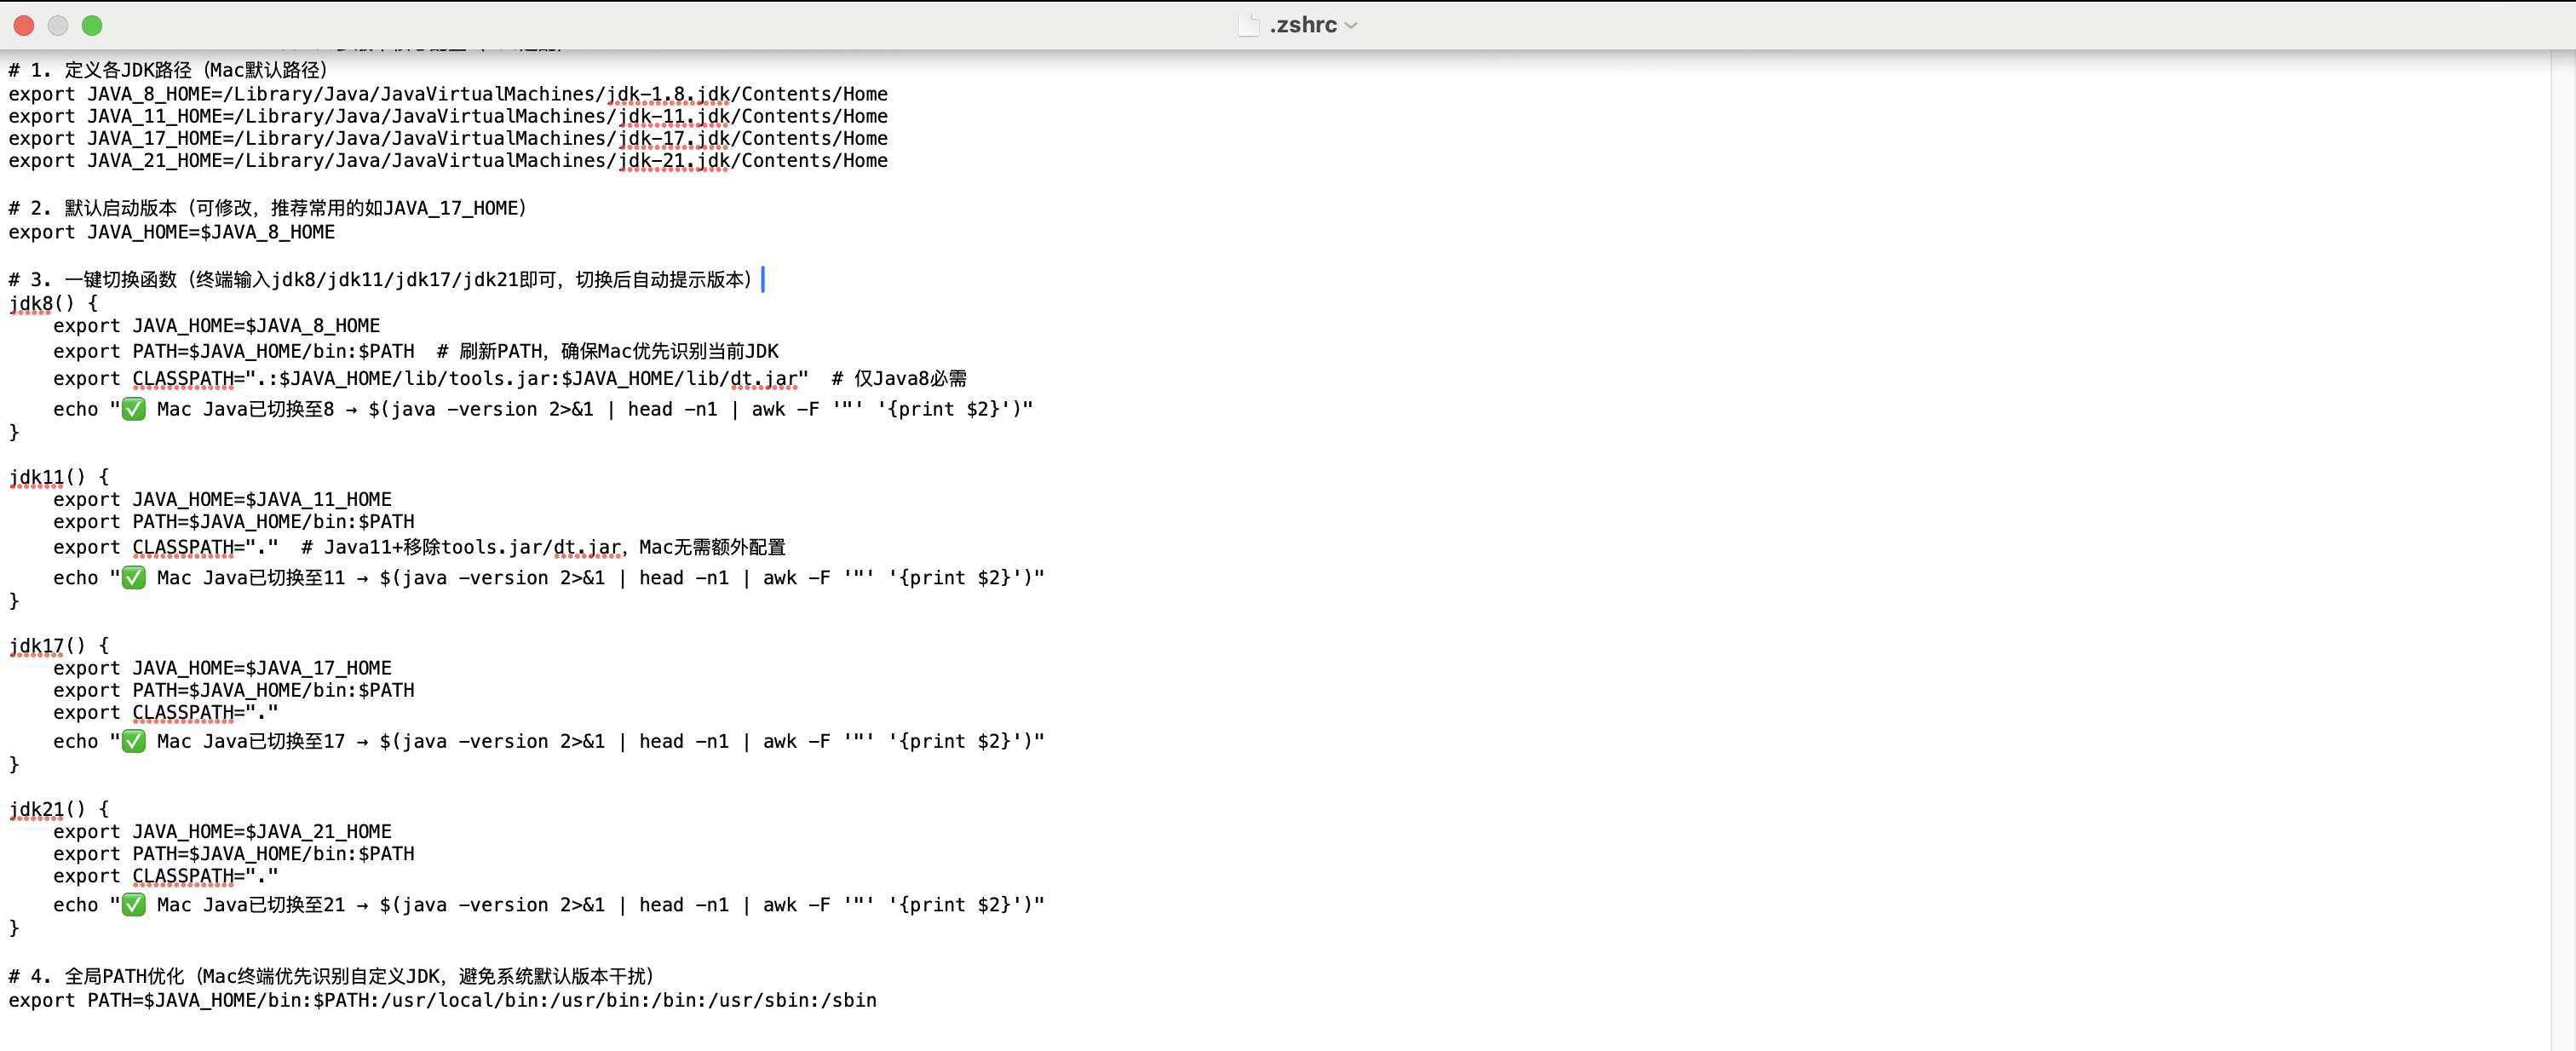Click the jdk17() function declaration
This screenshot has height=1051, width=2576.
pos(47,646)
